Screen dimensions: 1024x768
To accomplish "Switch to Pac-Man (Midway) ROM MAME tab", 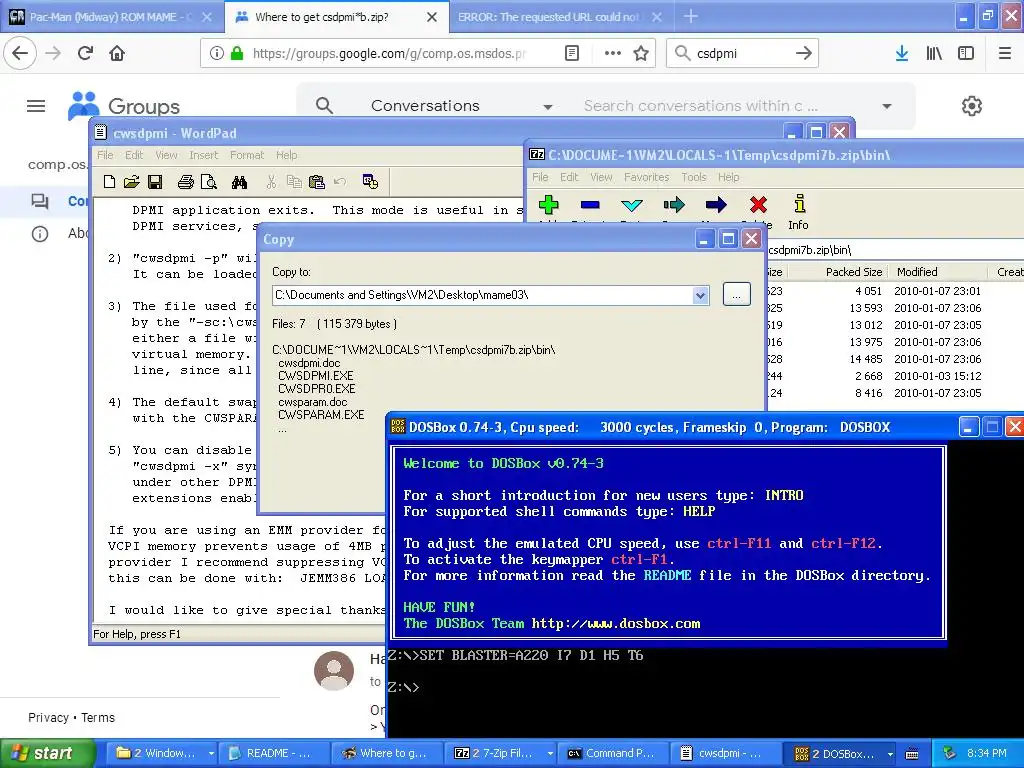I will [112, 17].
